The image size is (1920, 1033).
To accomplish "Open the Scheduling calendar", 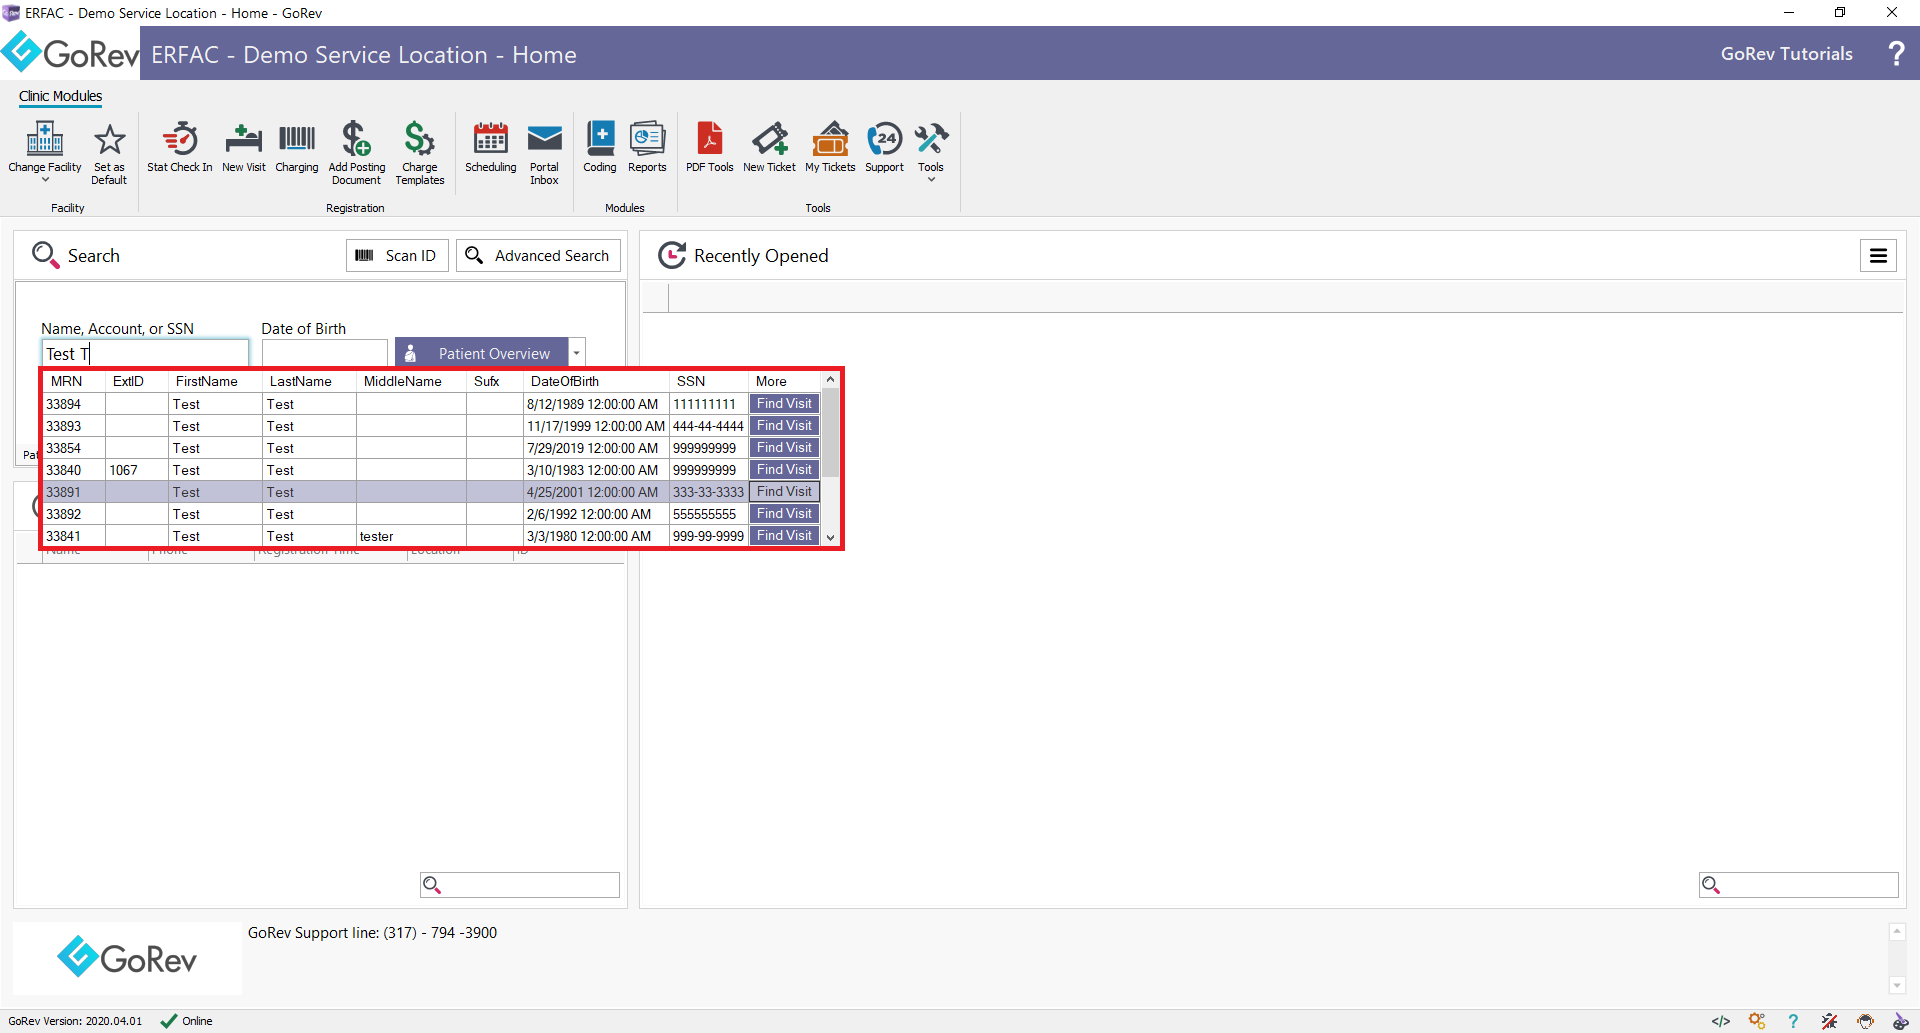I will pos(491,147).
